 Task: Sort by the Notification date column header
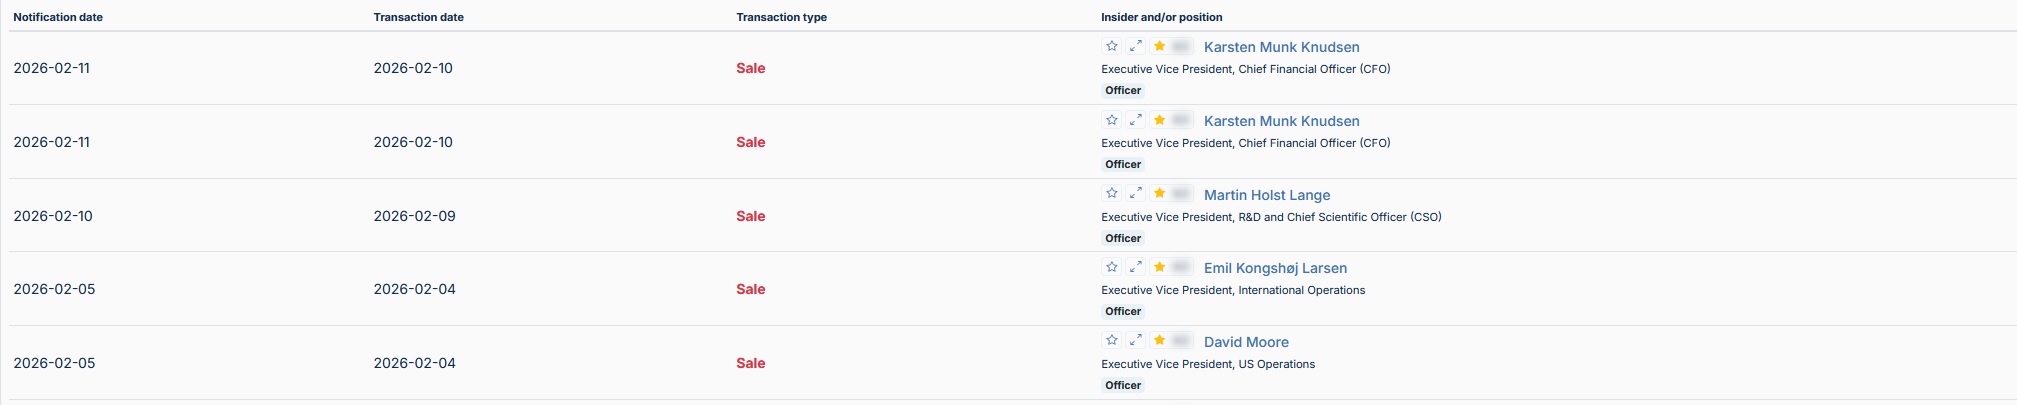(x=58, y=17)
